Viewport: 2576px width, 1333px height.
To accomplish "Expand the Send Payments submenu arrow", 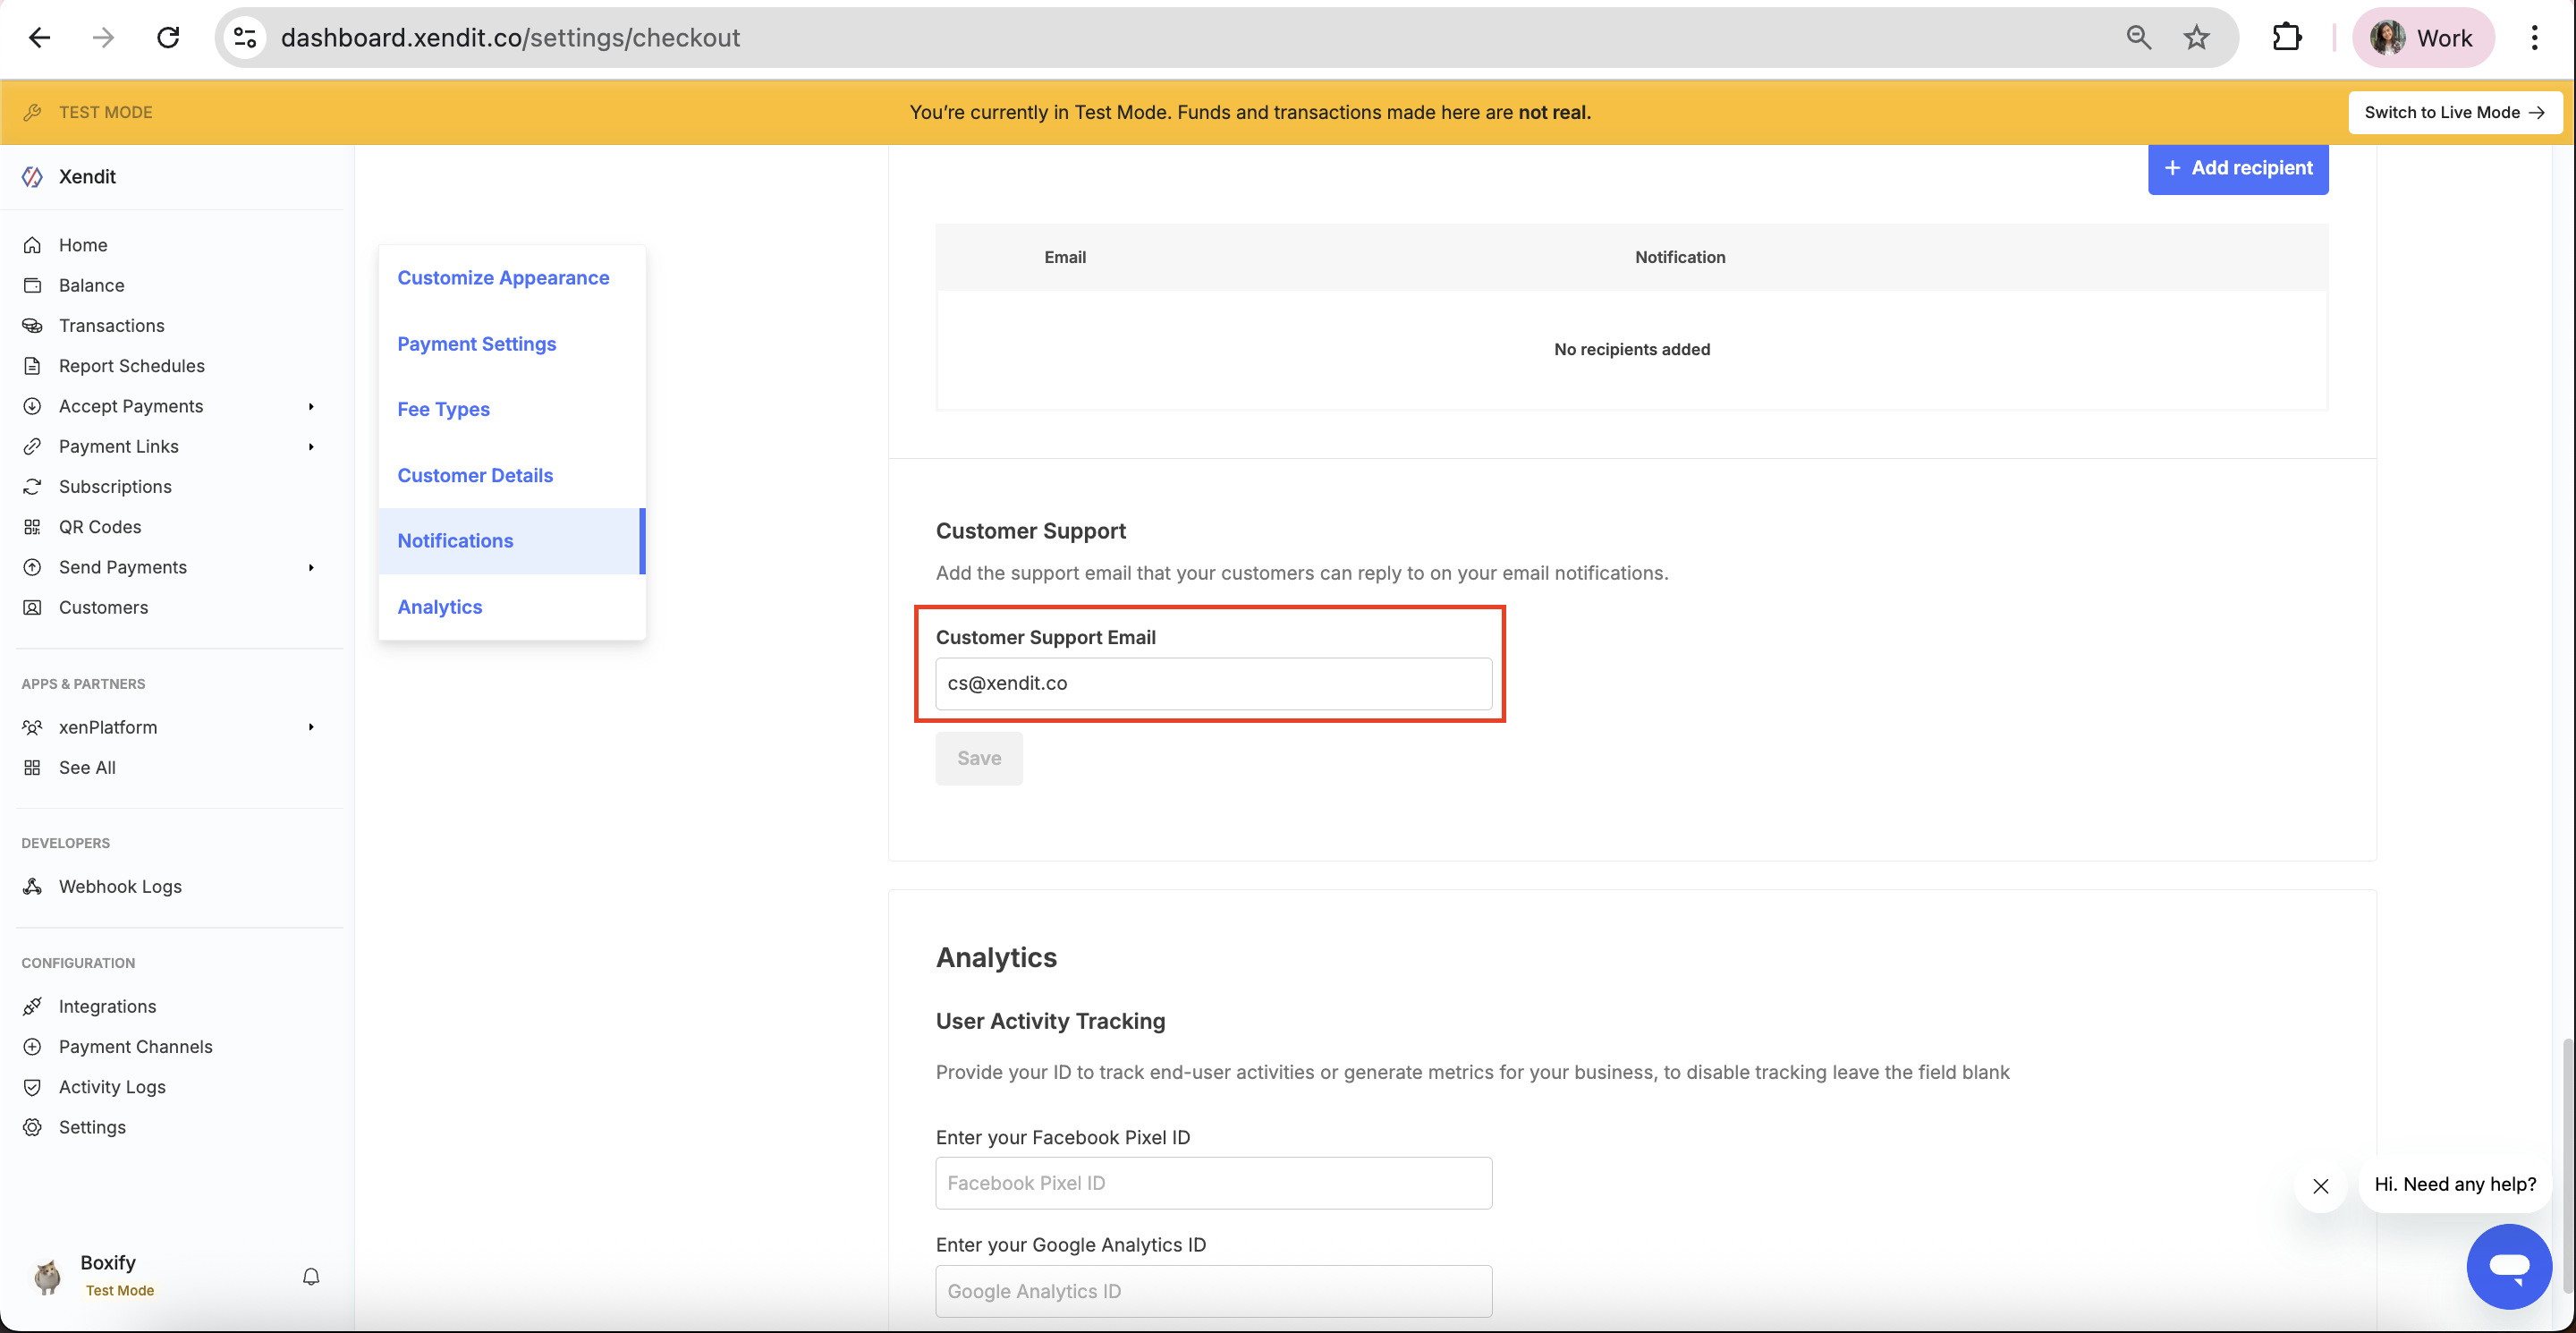I will coord(311,567).
